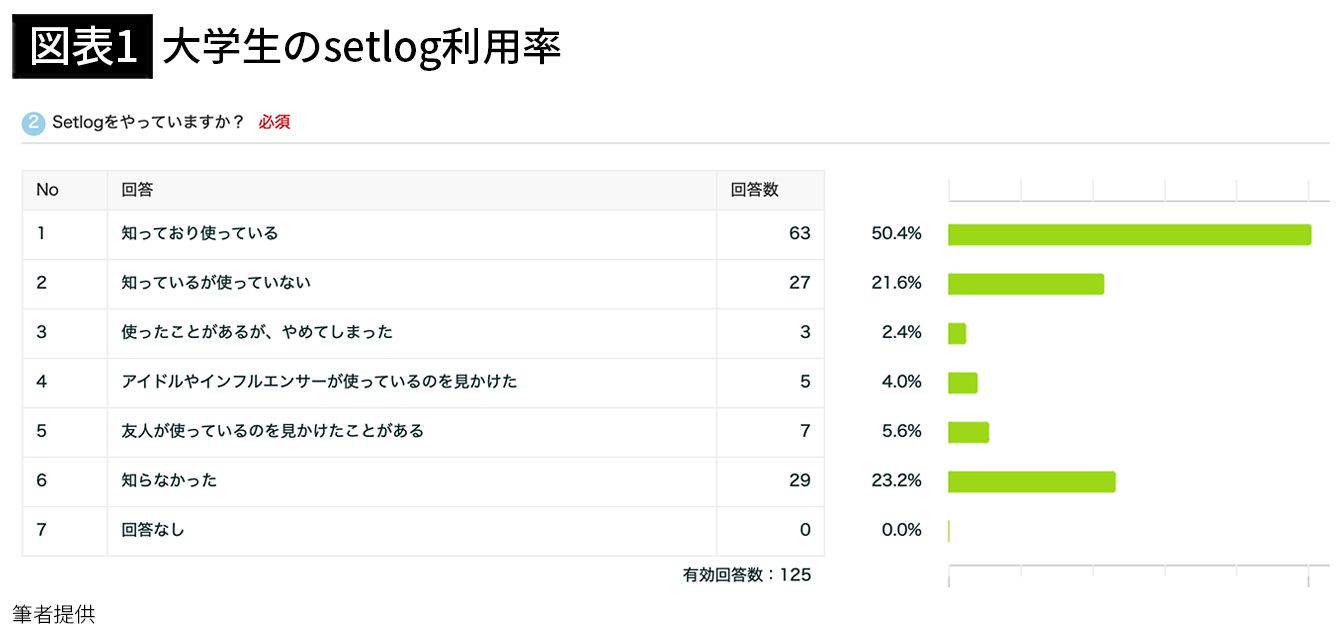1340x630 pixels.
Task: Click the small green bar for 2.4%
Action: tap(957, 333)
